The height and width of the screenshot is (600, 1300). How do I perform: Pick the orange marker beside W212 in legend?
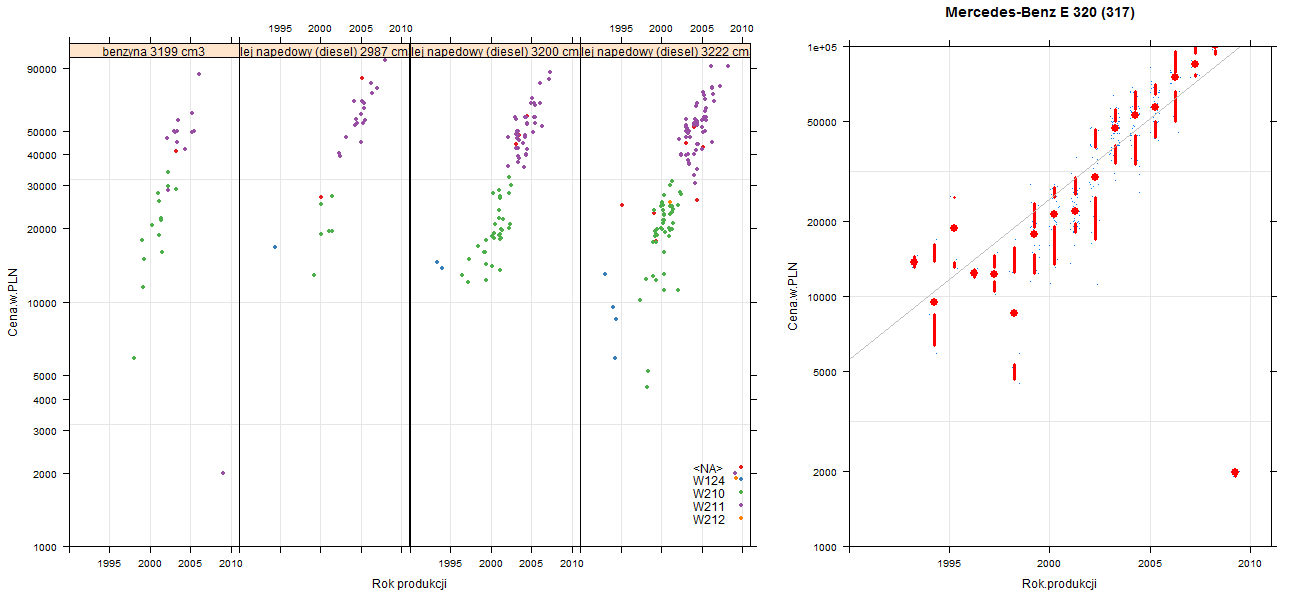tap(741, 518)
